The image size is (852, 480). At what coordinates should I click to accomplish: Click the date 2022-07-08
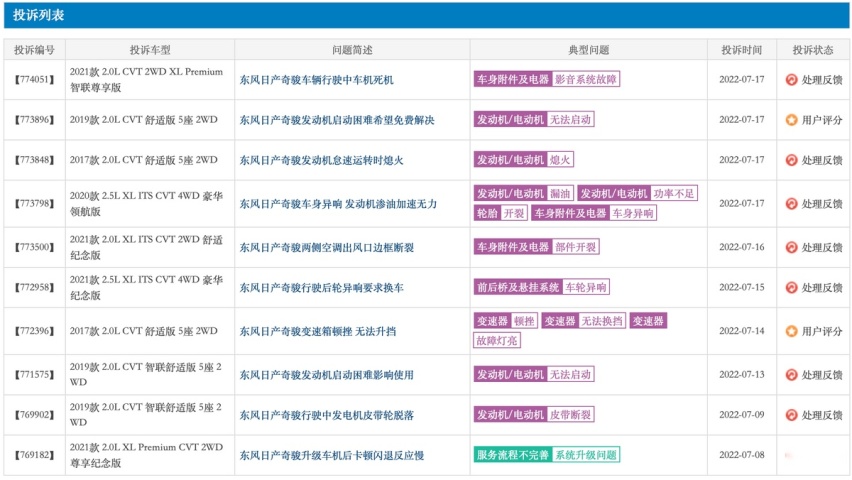pos(742,456)
